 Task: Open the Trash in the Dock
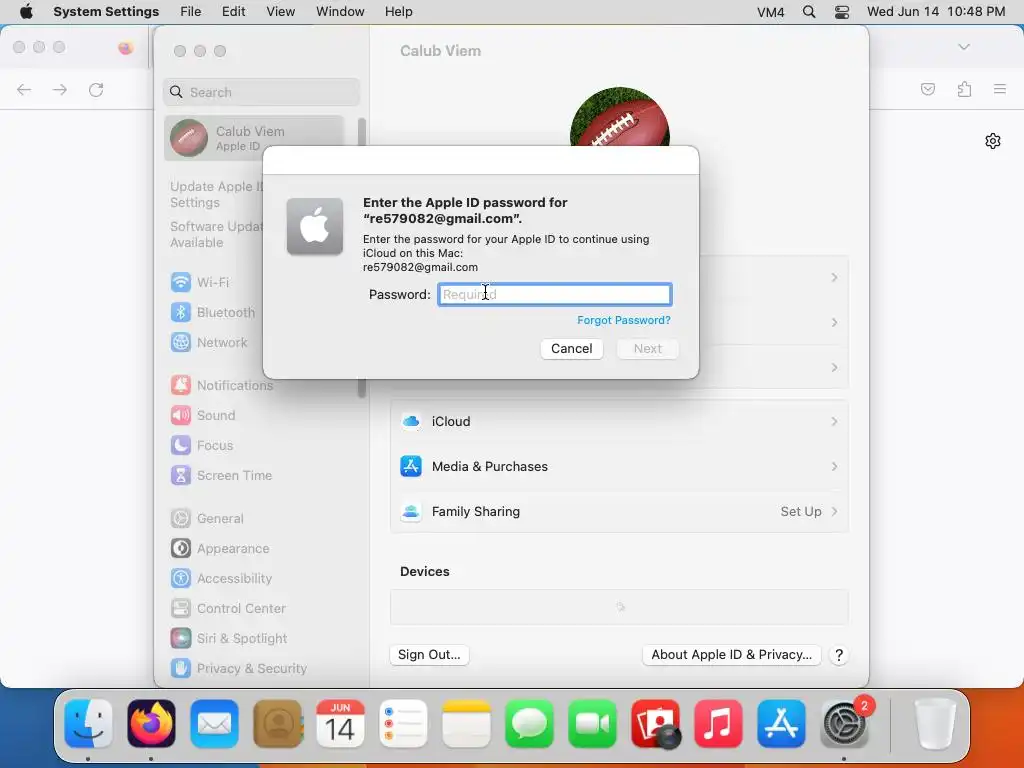[935, 724]
